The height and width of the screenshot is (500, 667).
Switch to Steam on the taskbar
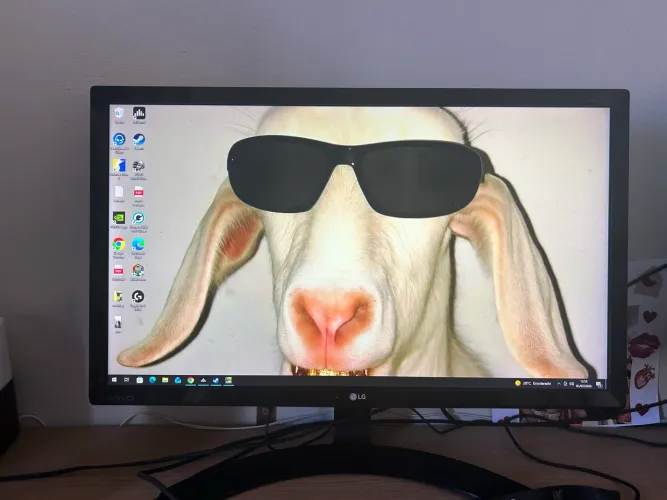tap(216, 380)
